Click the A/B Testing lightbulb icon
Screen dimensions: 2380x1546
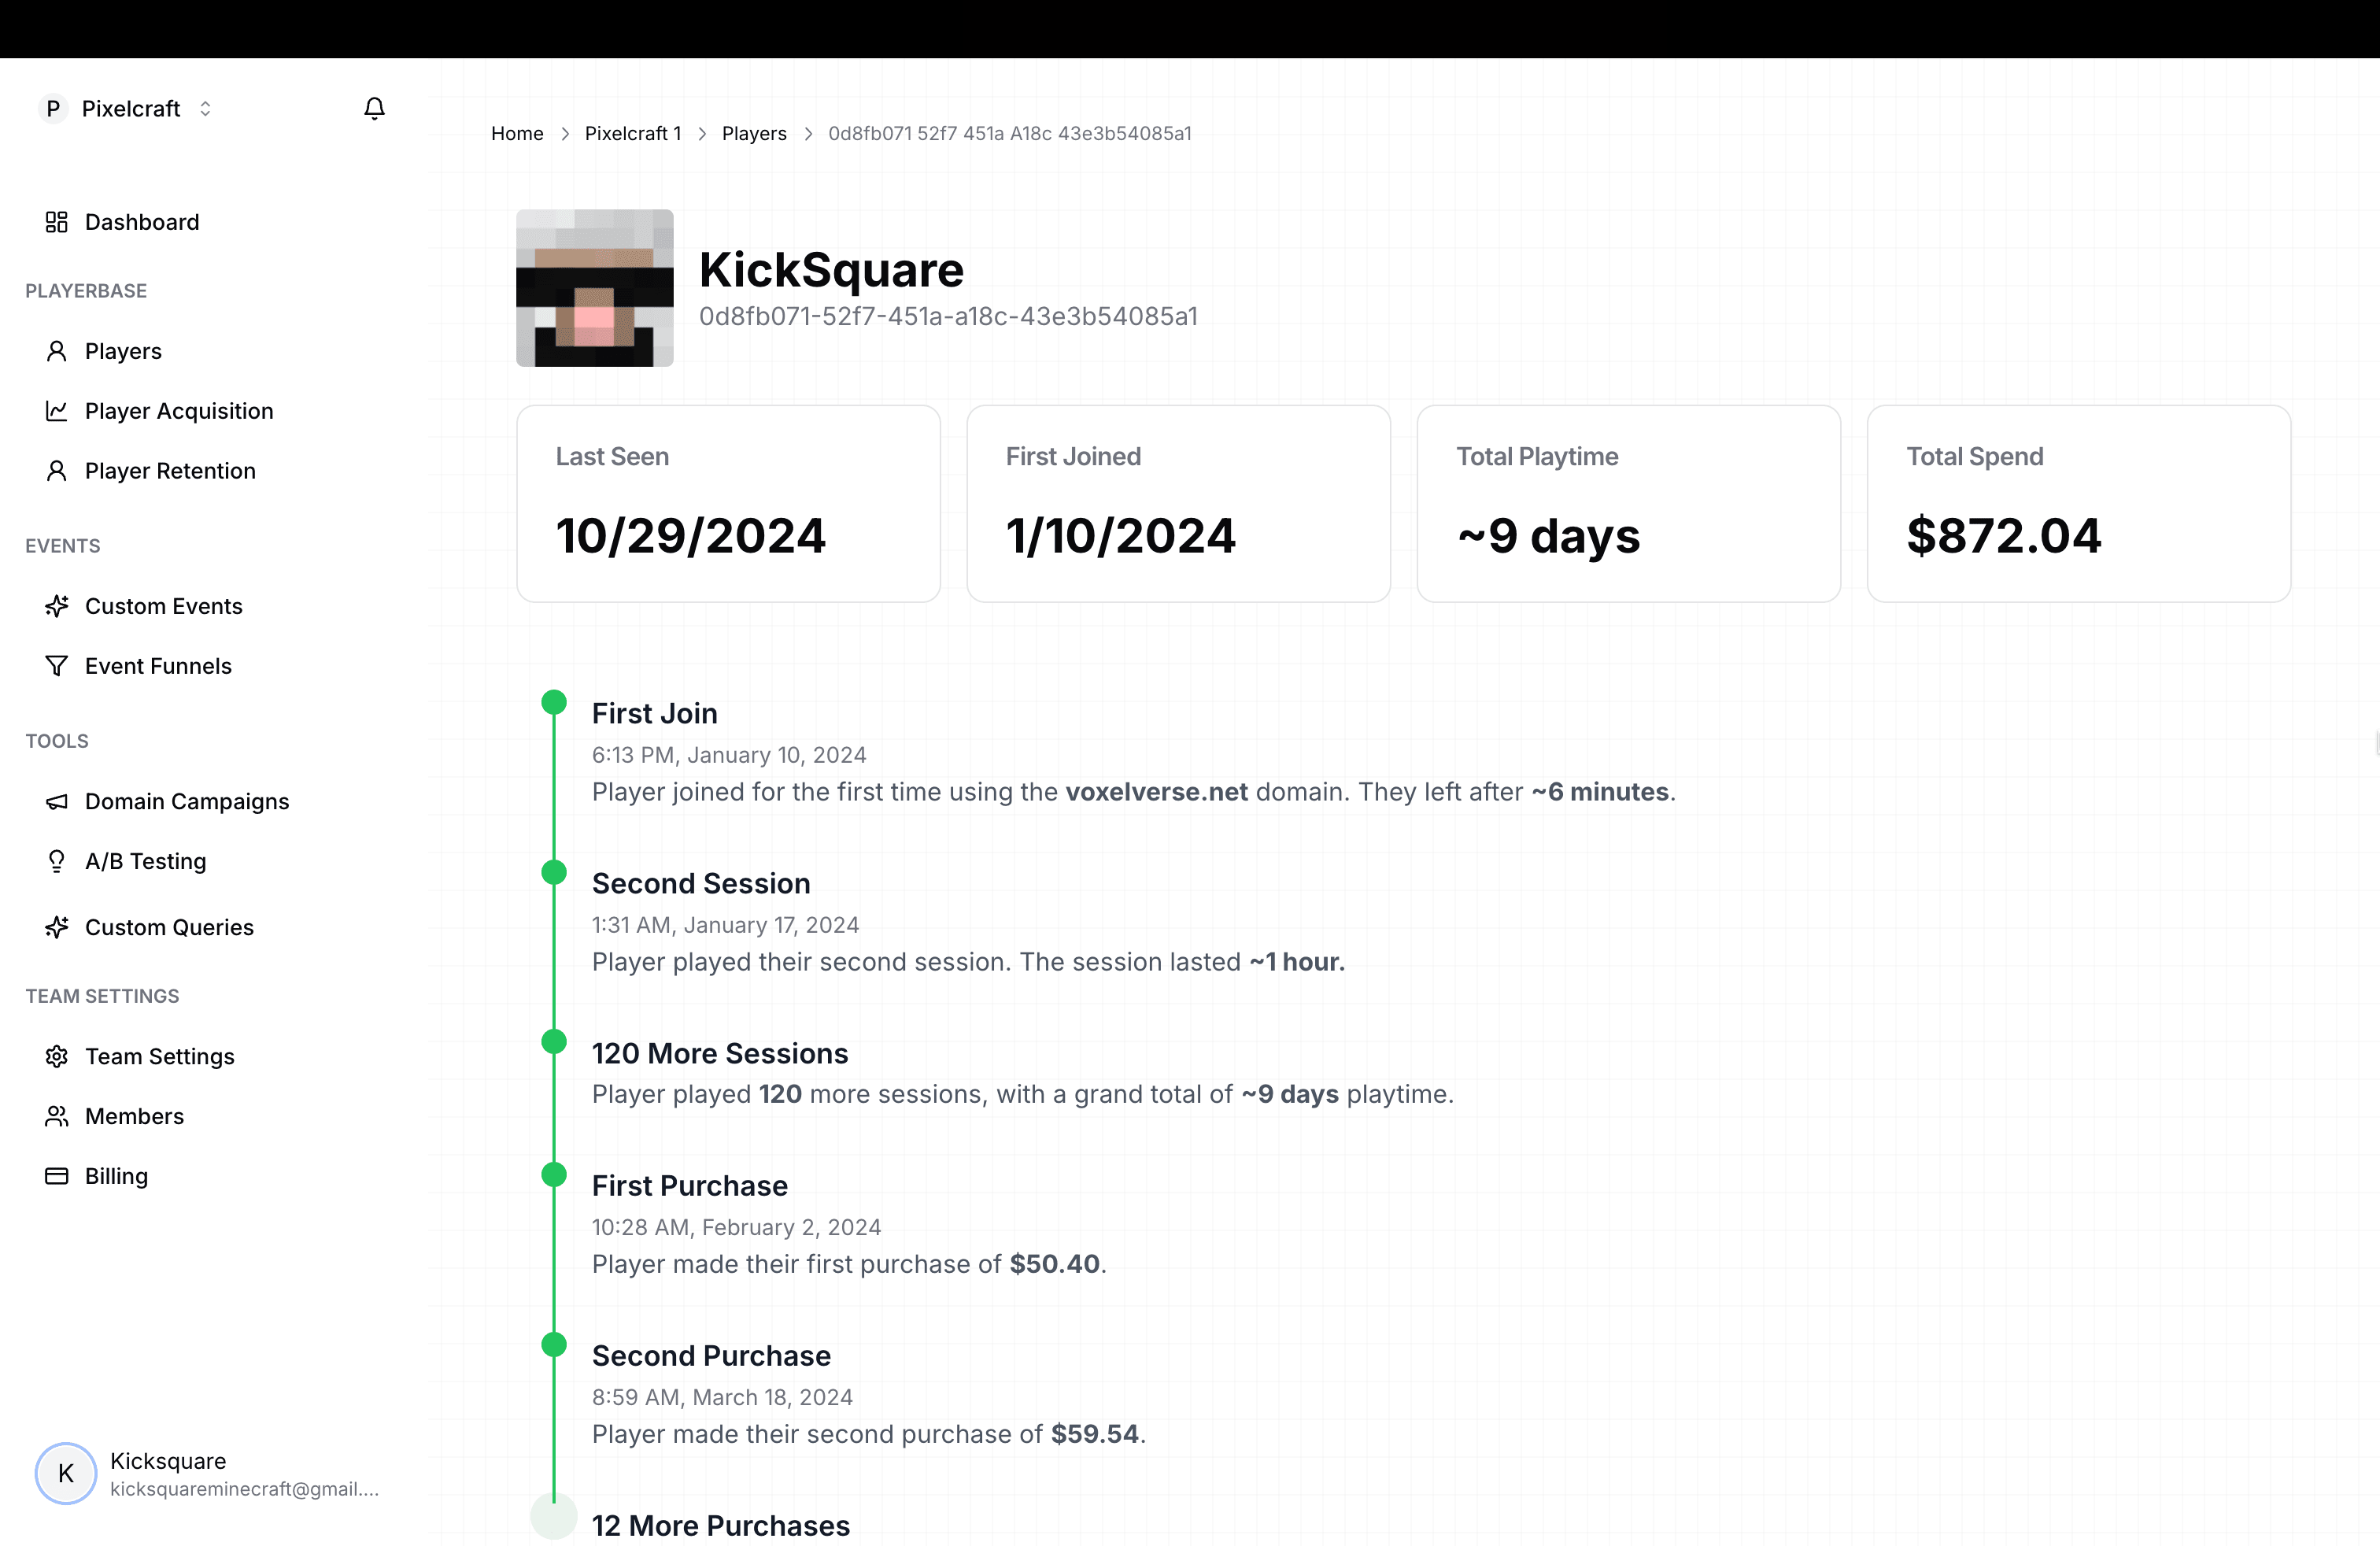tap(57, 861)
